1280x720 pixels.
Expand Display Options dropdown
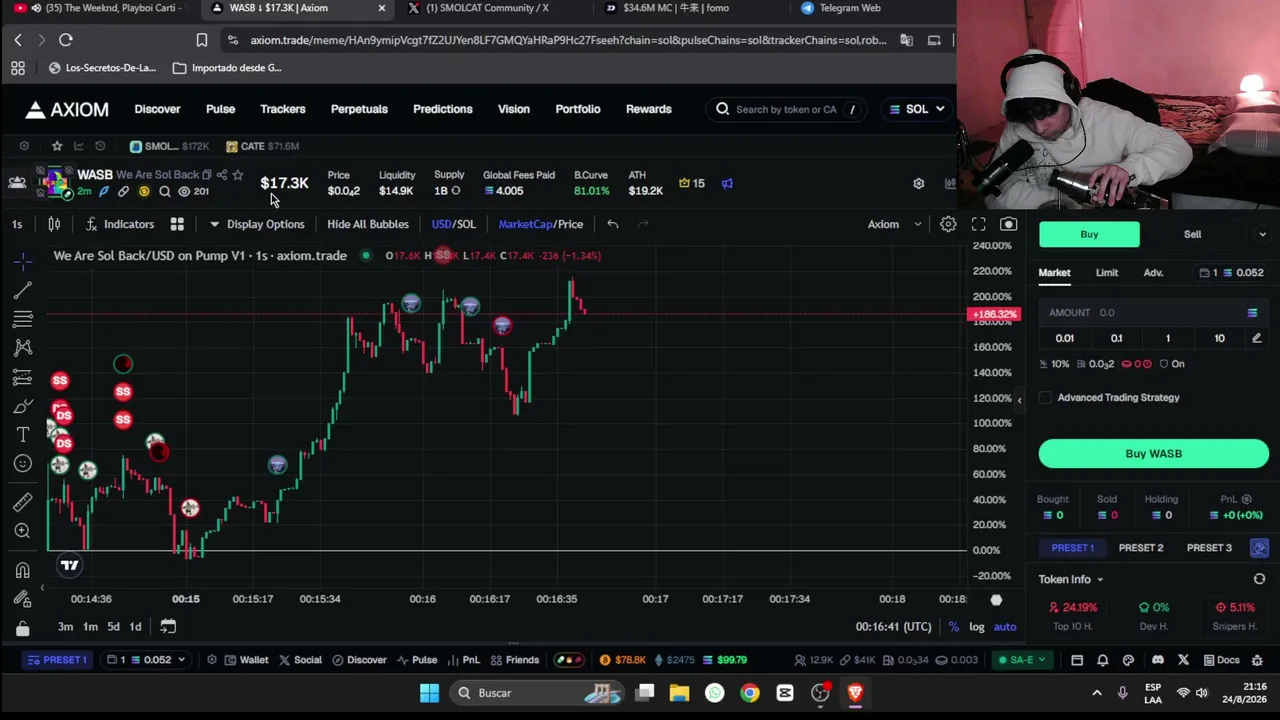coord(257,224)
